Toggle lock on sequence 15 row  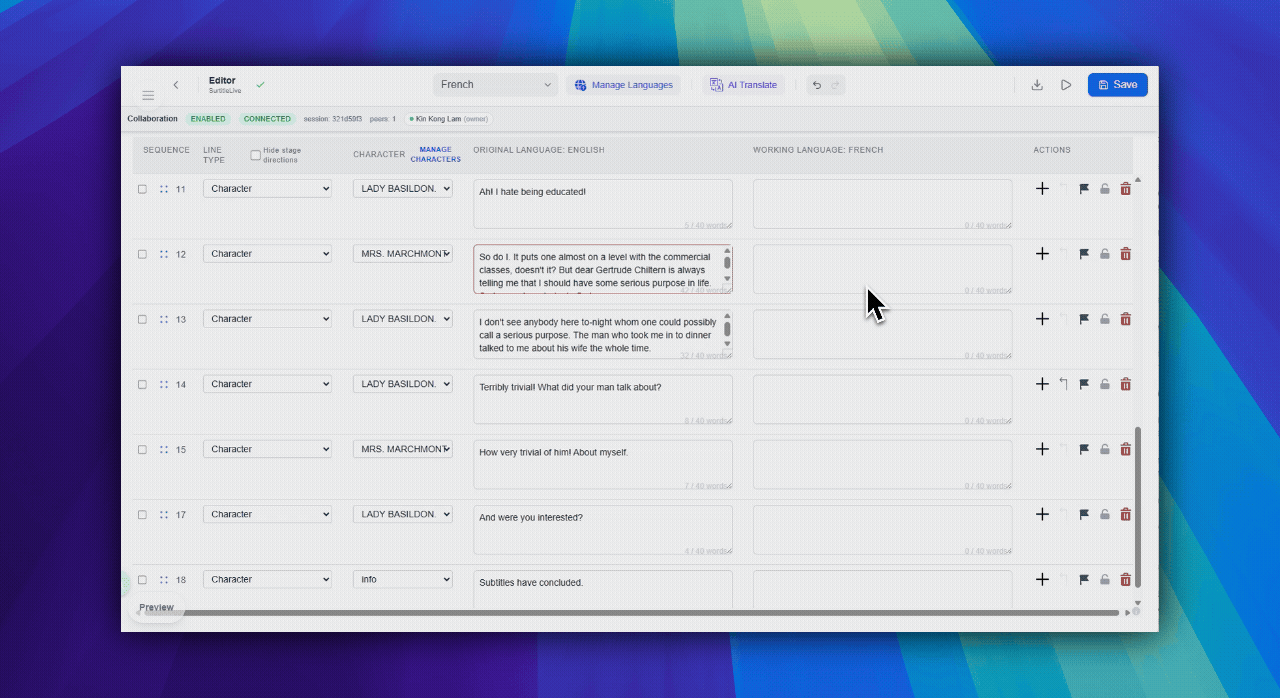click(x=1105, y=449)
